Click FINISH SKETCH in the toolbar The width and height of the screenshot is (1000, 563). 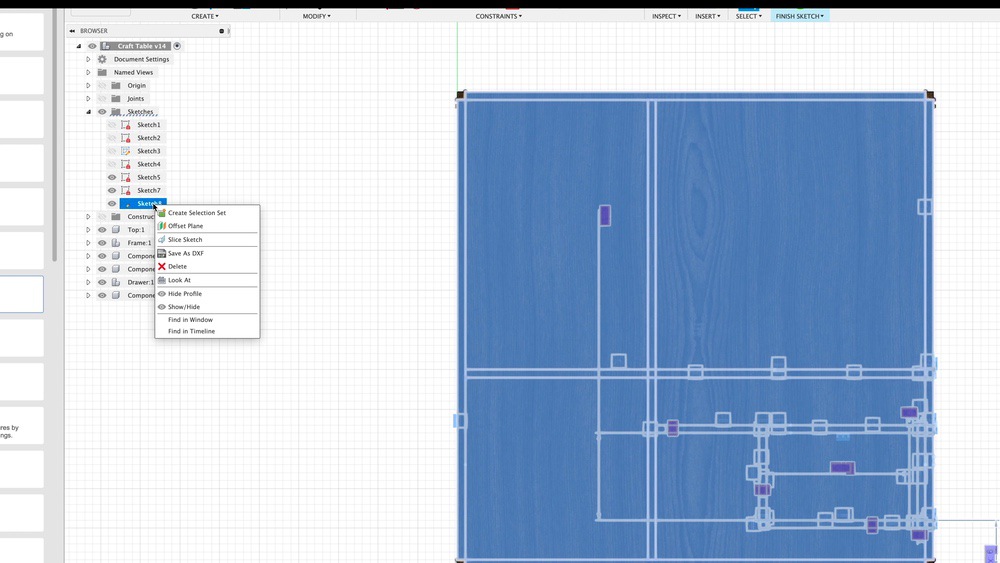click(800, 16)
